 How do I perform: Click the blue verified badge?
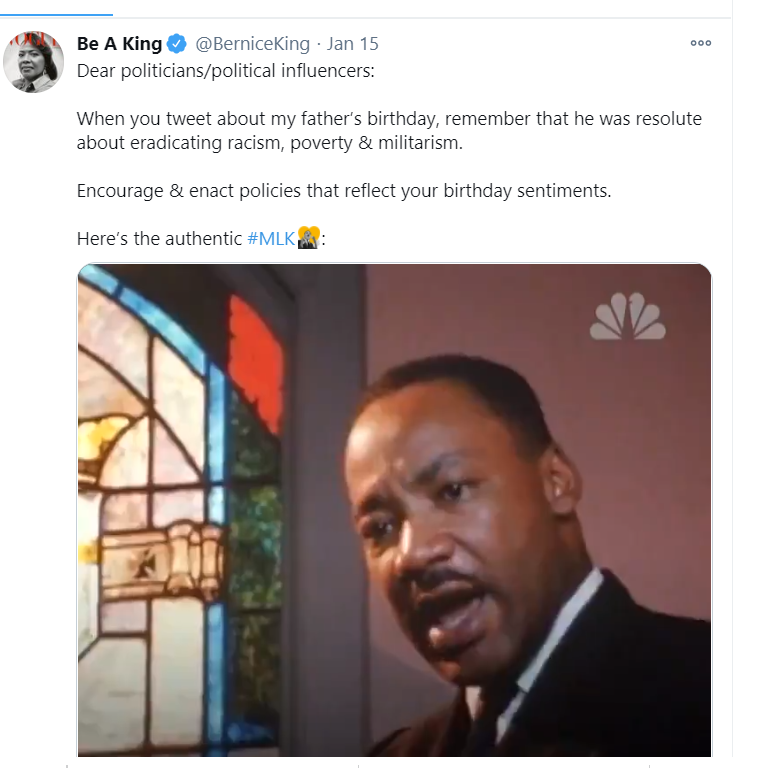tap(176, 44)
